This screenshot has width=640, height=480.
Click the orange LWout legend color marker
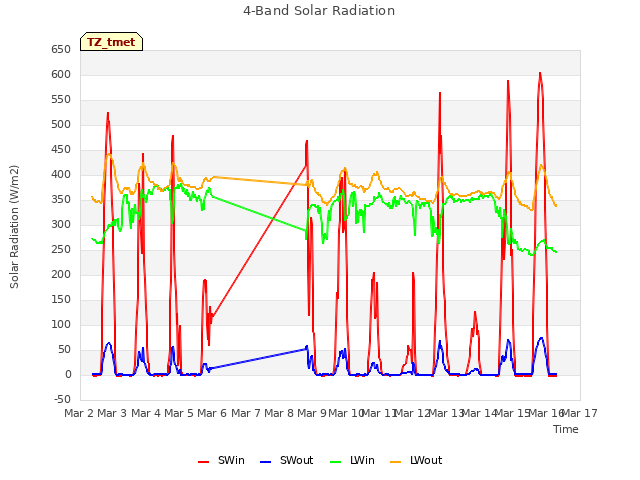coord(395,462)
